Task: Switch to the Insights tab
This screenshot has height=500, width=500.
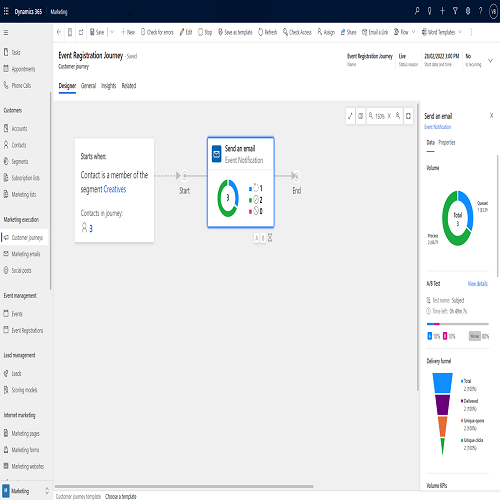Action: pos(109,86)
